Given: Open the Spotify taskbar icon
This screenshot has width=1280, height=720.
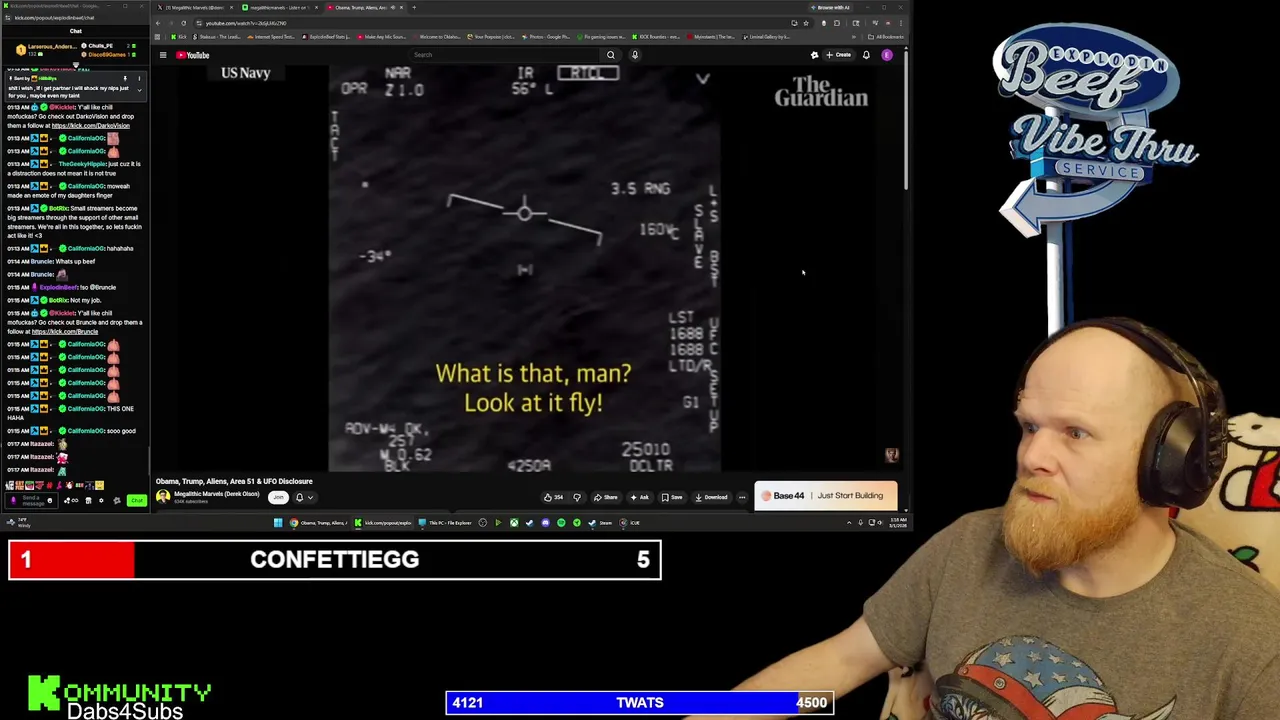Looking at the screenshot, I should pyautogui.click(x=561, y=522).
